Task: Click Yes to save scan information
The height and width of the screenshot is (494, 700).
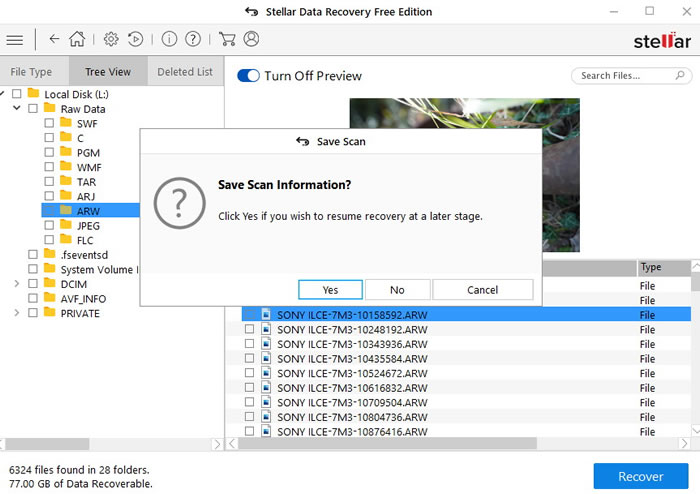Action: click(330, 290)
